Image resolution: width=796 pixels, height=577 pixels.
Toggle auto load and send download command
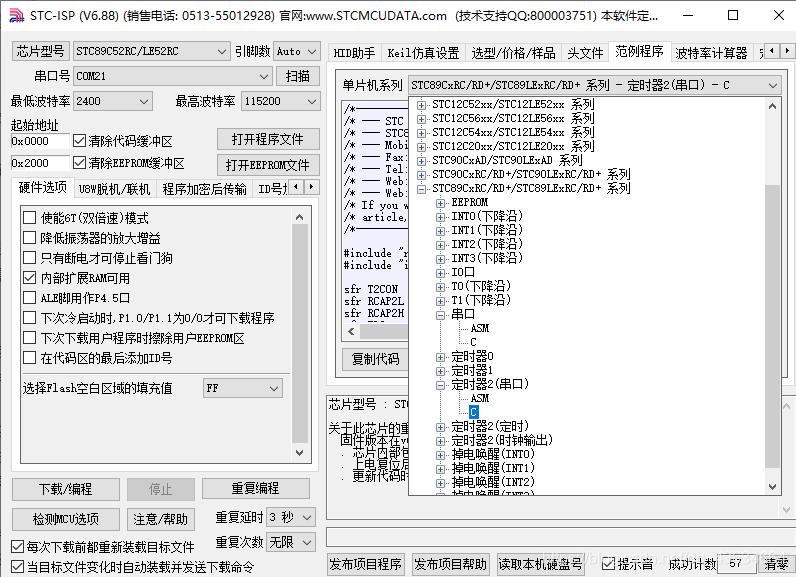pyautogui.click(x=17, y=566)
